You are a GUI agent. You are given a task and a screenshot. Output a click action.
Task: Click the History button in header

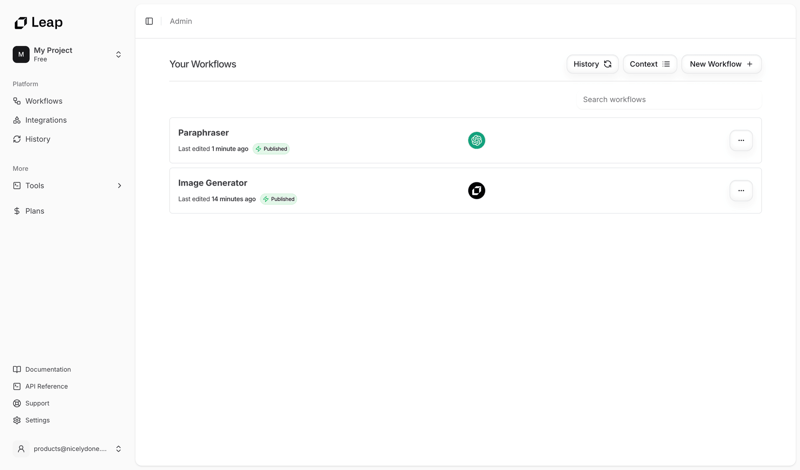(x=592, y=64)
